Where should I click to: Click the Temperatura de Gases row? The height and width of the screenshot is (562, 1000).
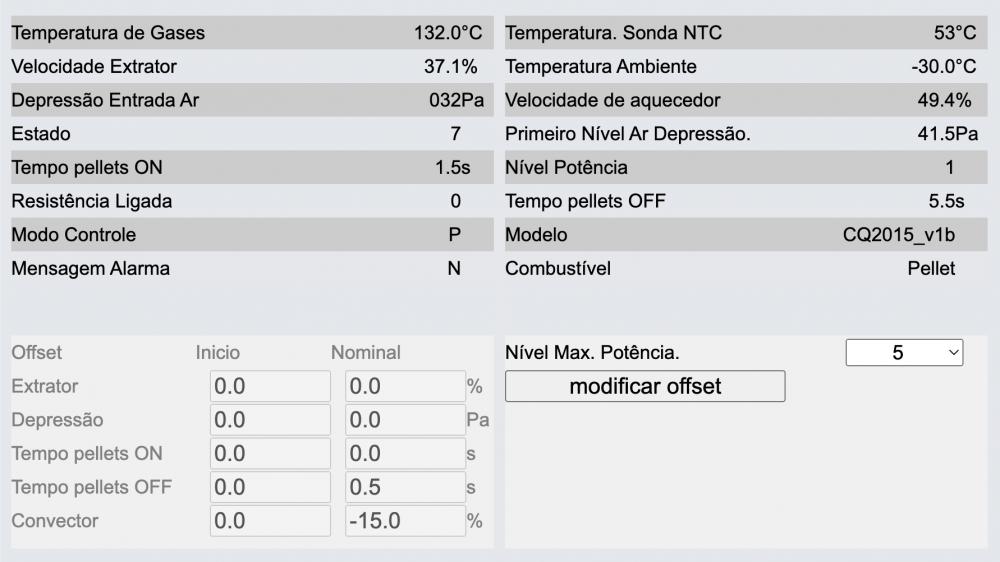coord(252,33)
